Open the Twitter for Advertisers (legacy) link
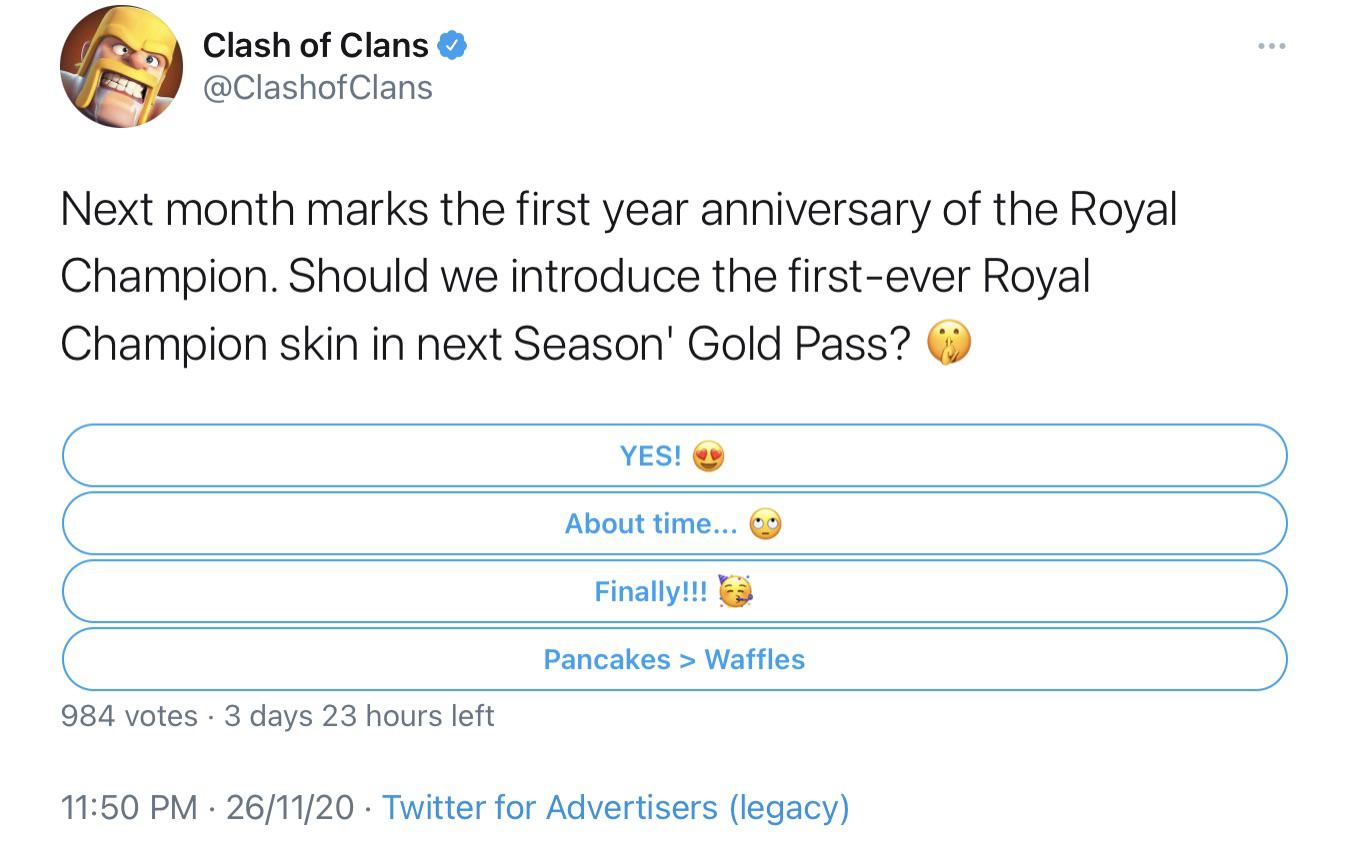The height and width of the screenshot is (855, 1353). (x=615, y=807)
